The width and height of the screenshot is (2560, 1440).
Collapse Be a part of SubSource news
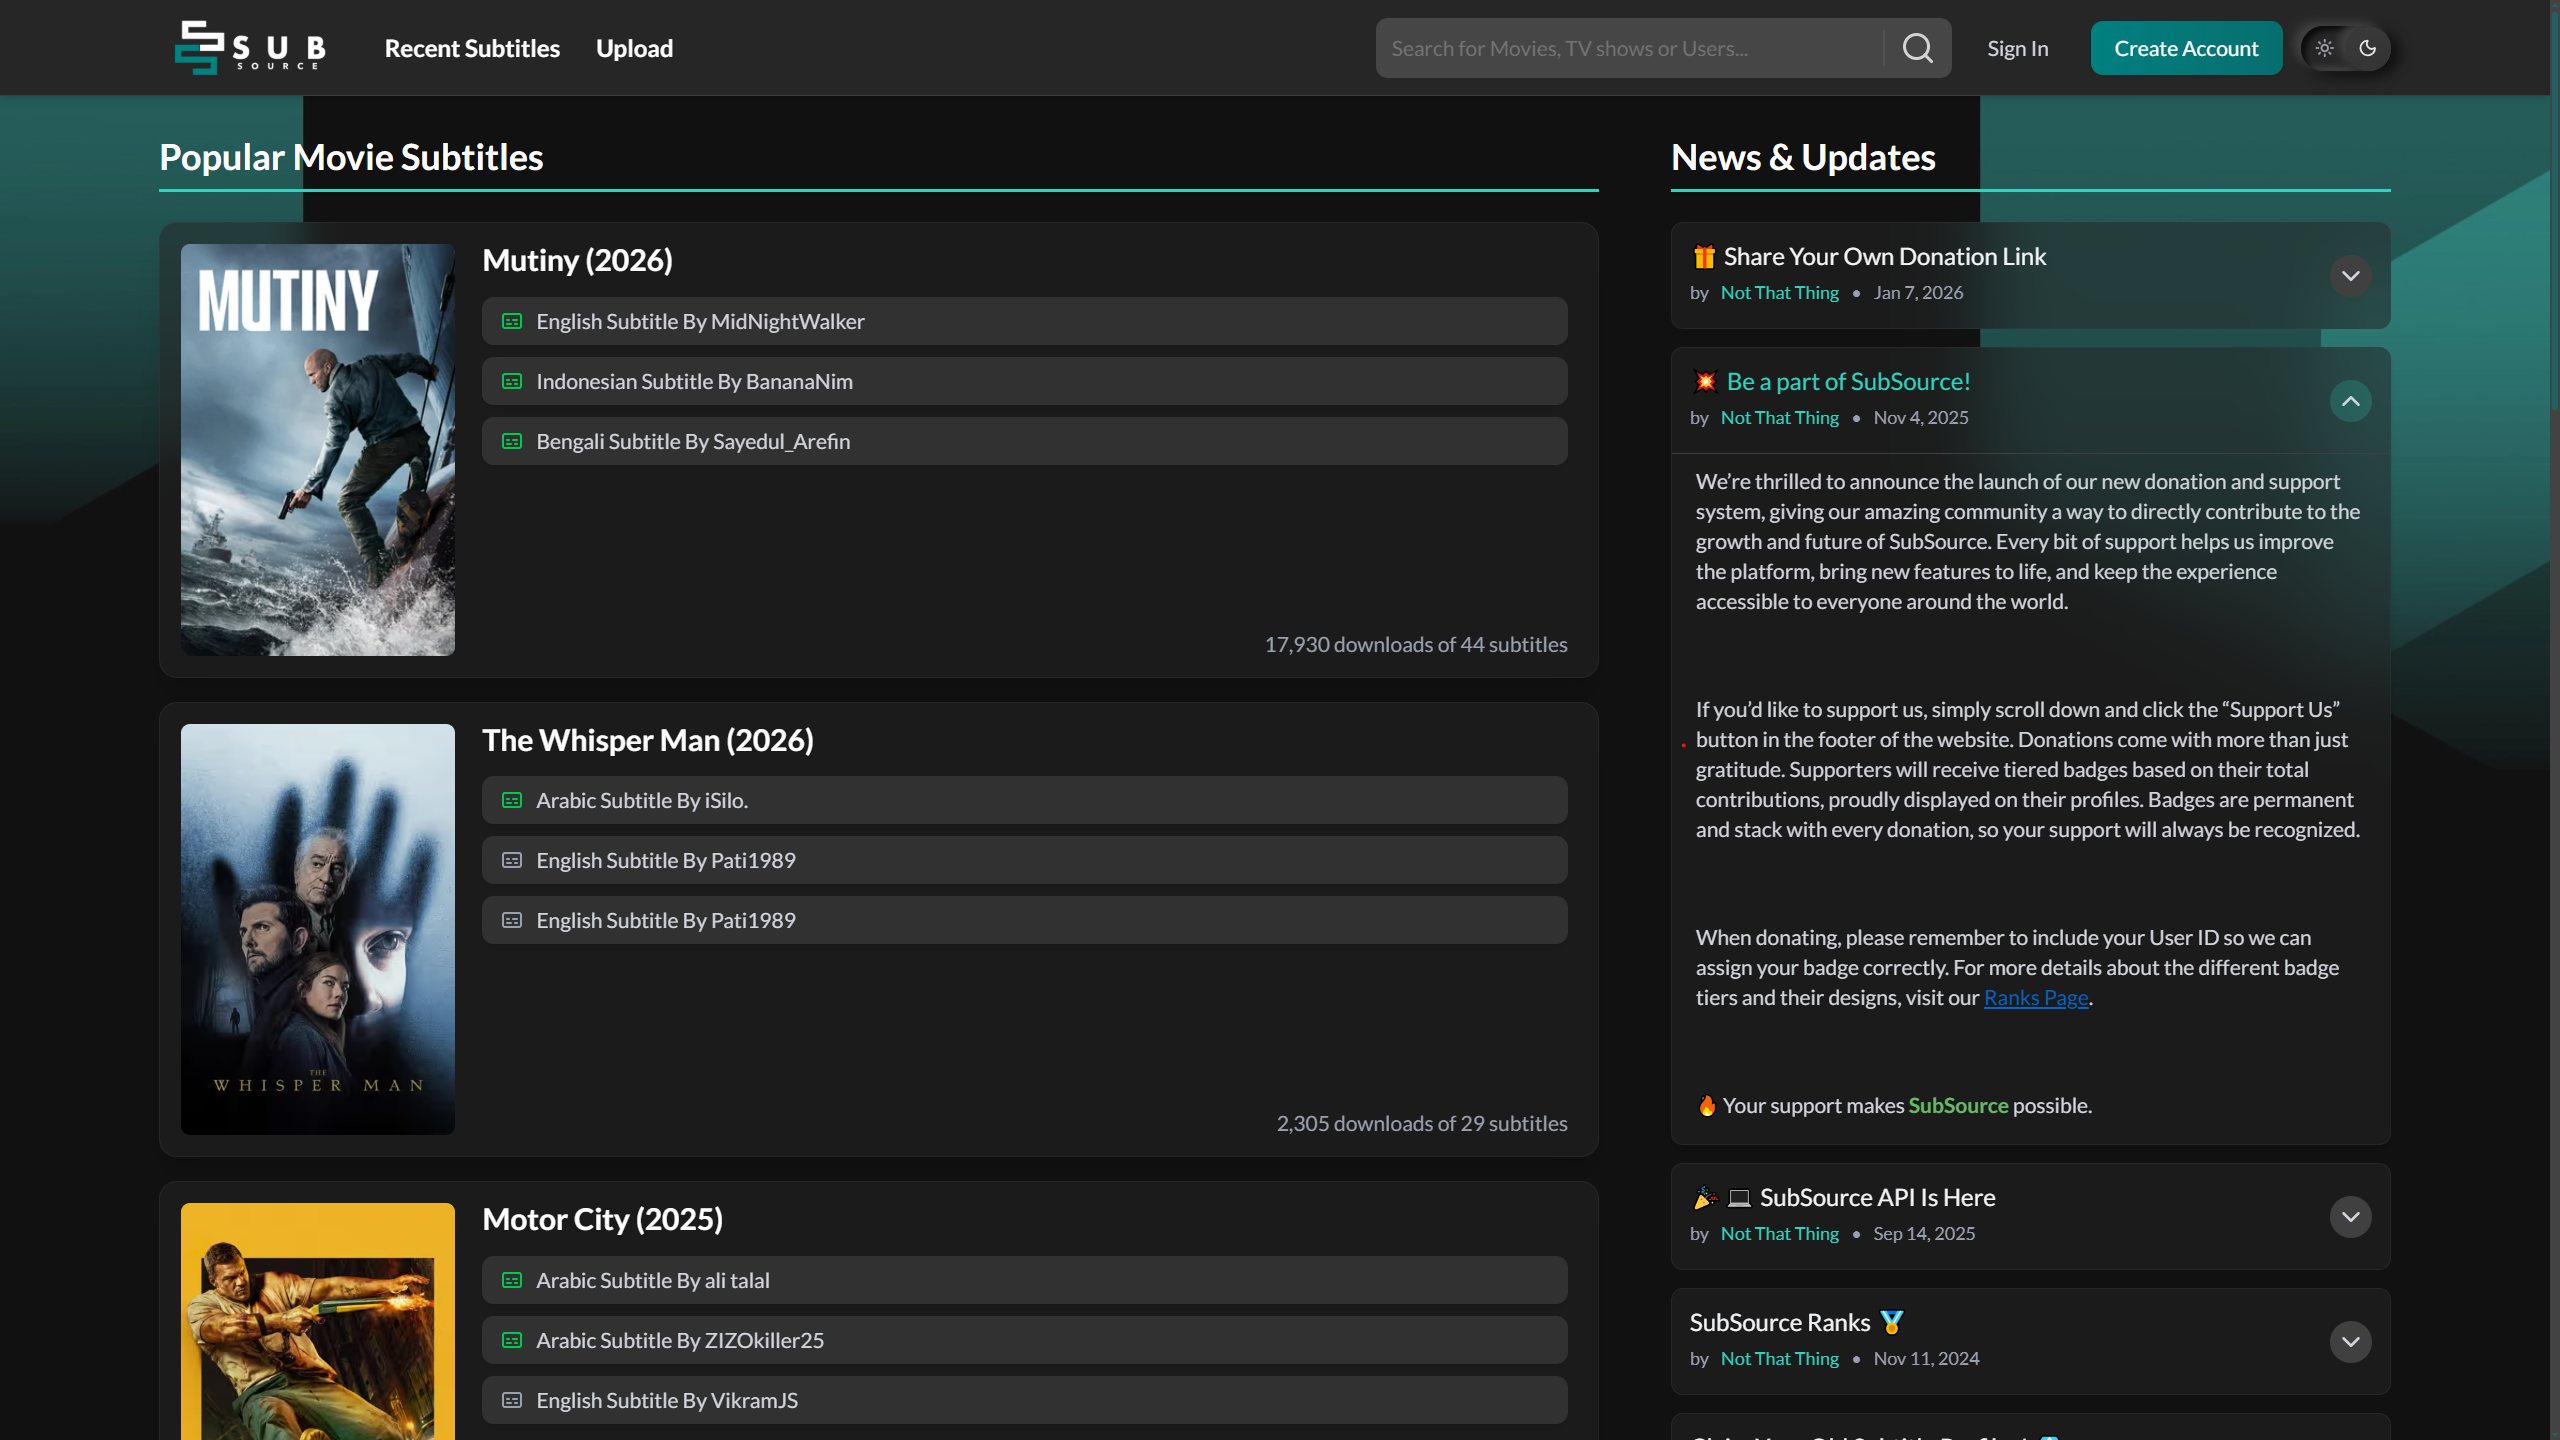(x=2350, y=401)
